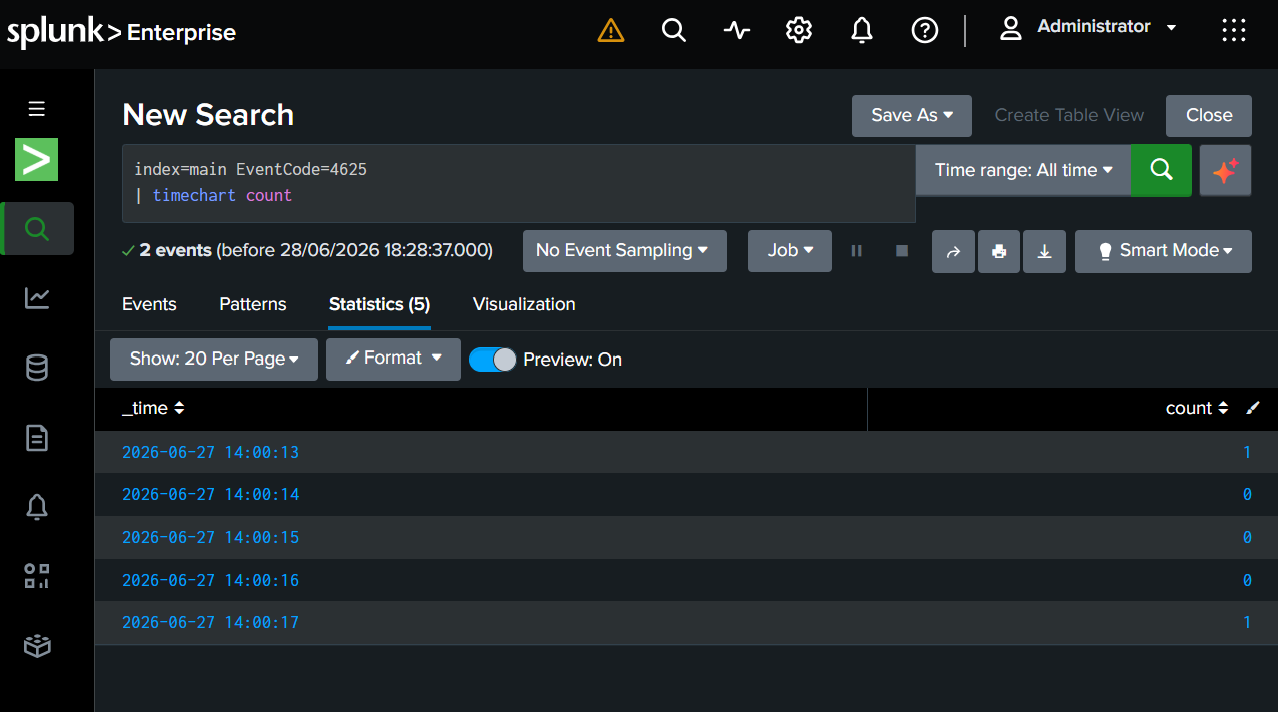Click the New Search page title
Image resolution: width=1278 pixels, height=712 pixels.
208,115
